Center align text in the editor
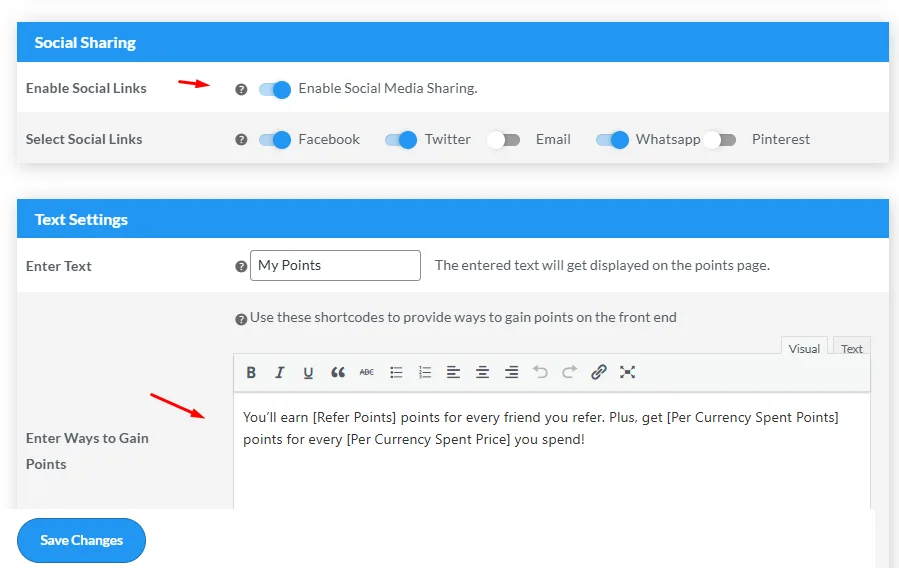 [483, 373]
